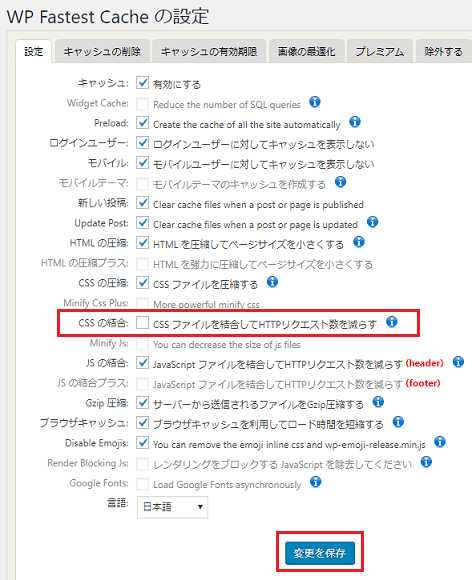This screenshot has height=580, width=472.
Task: Uncheck the JS の結合 checkbox
Action: coord(142,362)
